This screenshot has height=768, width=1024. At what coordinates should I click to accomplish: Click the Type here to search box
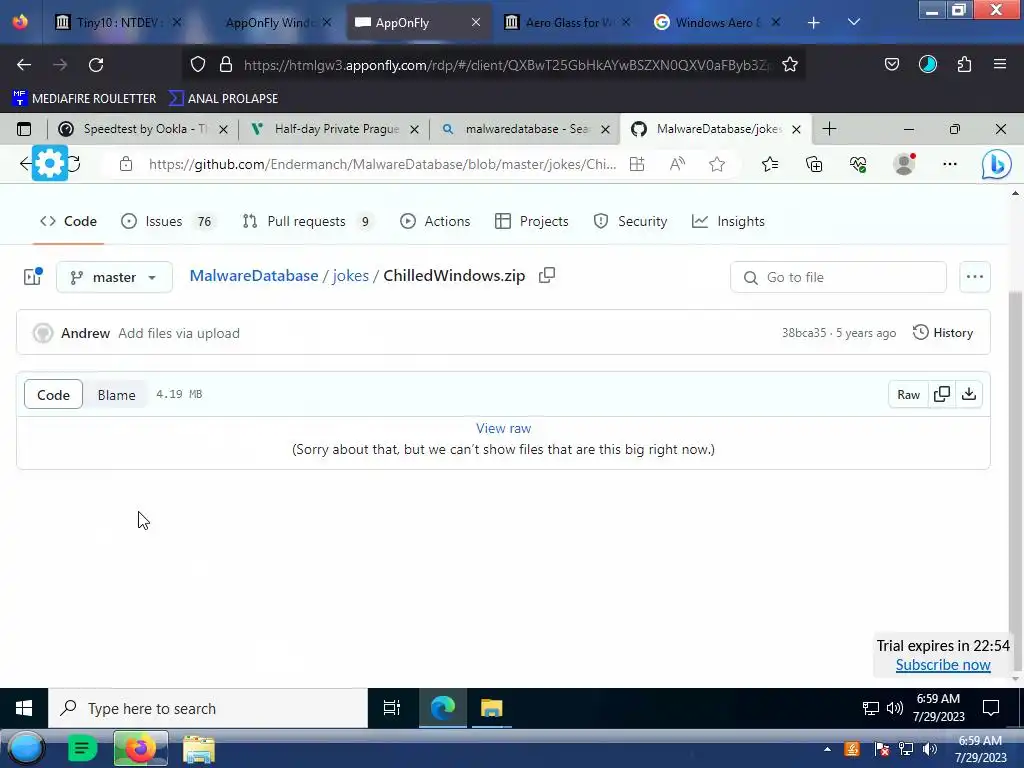point(208,709)
